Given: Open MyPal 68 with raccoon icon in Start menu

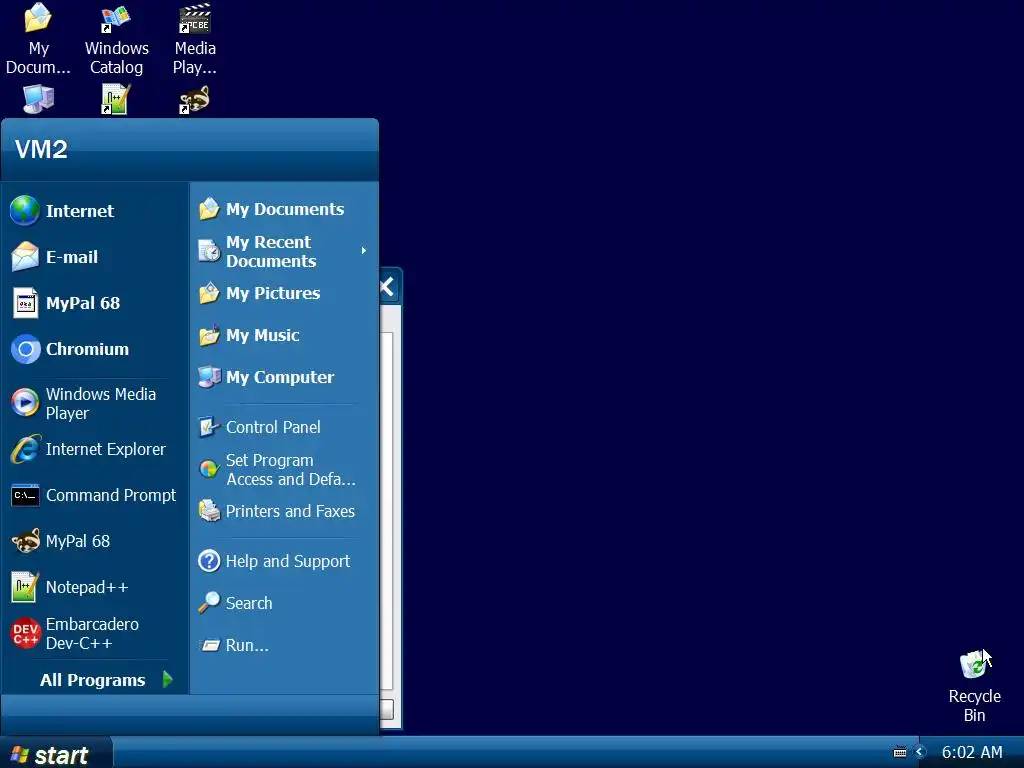Looking at the screenshot, I should 95,541.
